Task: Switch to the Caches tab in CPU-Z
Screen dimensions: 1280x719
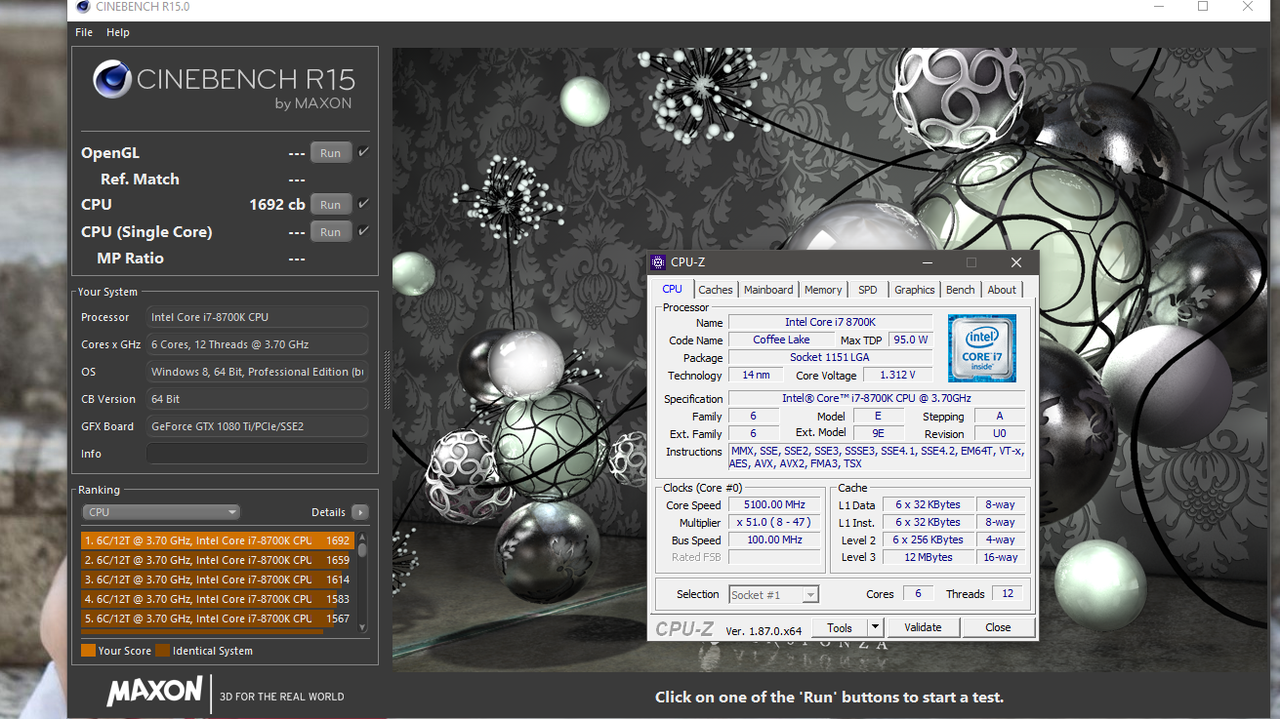Action: coord(715,290)
